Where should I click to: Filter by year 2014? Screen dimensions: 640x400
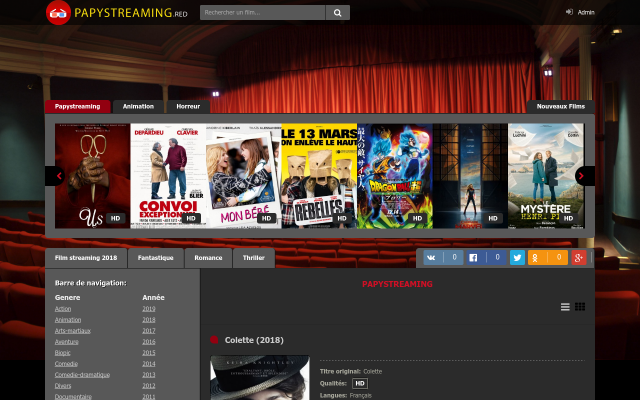[x=149, y=364]
